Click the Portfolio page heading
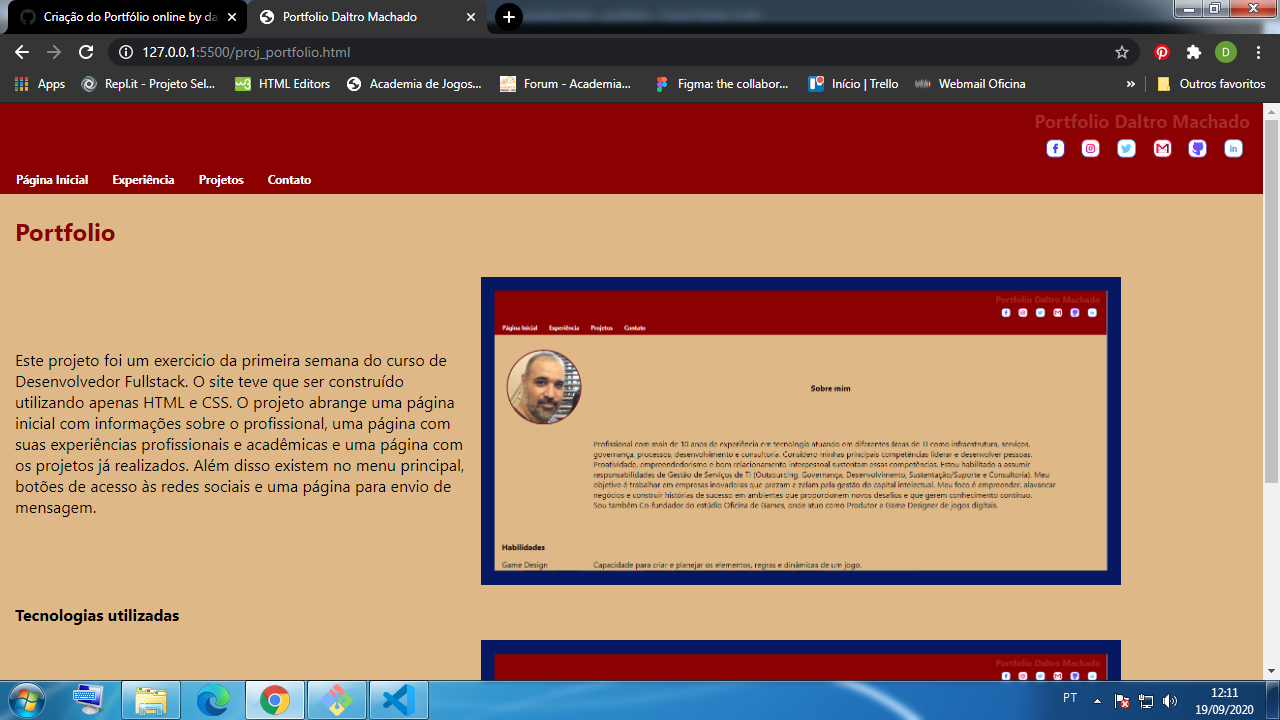This screenshot has width=1280, height=720. click(x=65, y=233)
